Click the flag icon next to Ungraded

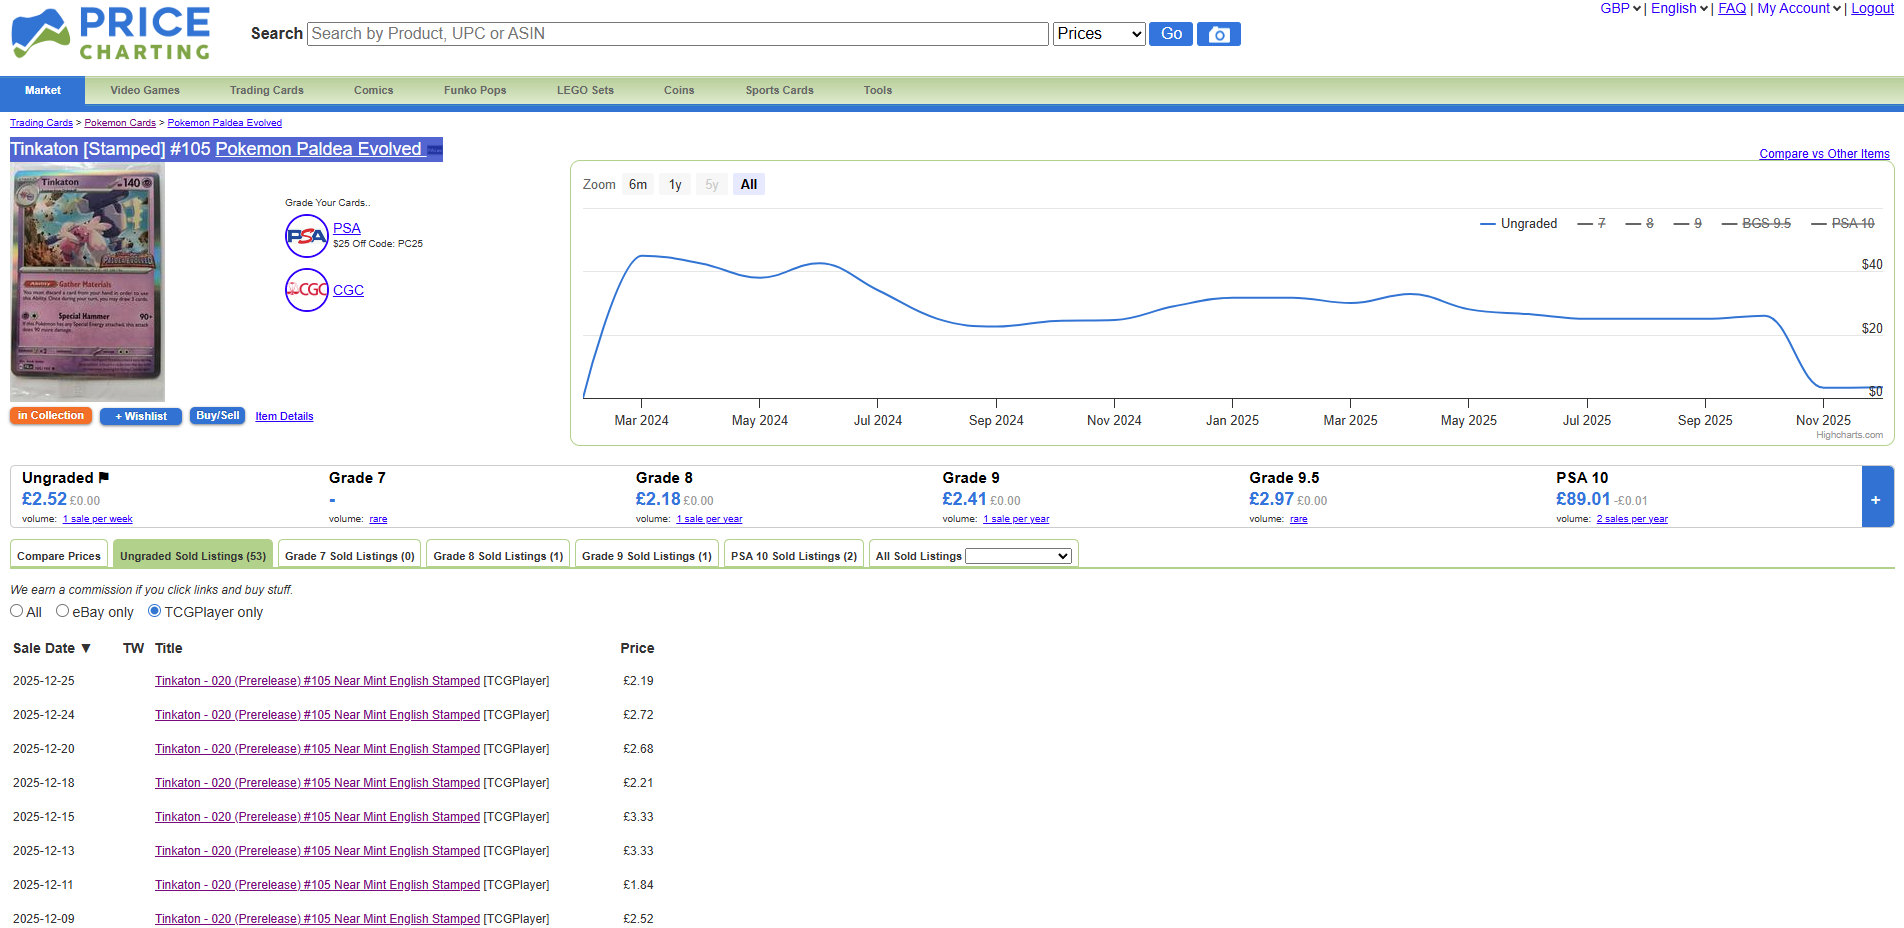[104, 478]
